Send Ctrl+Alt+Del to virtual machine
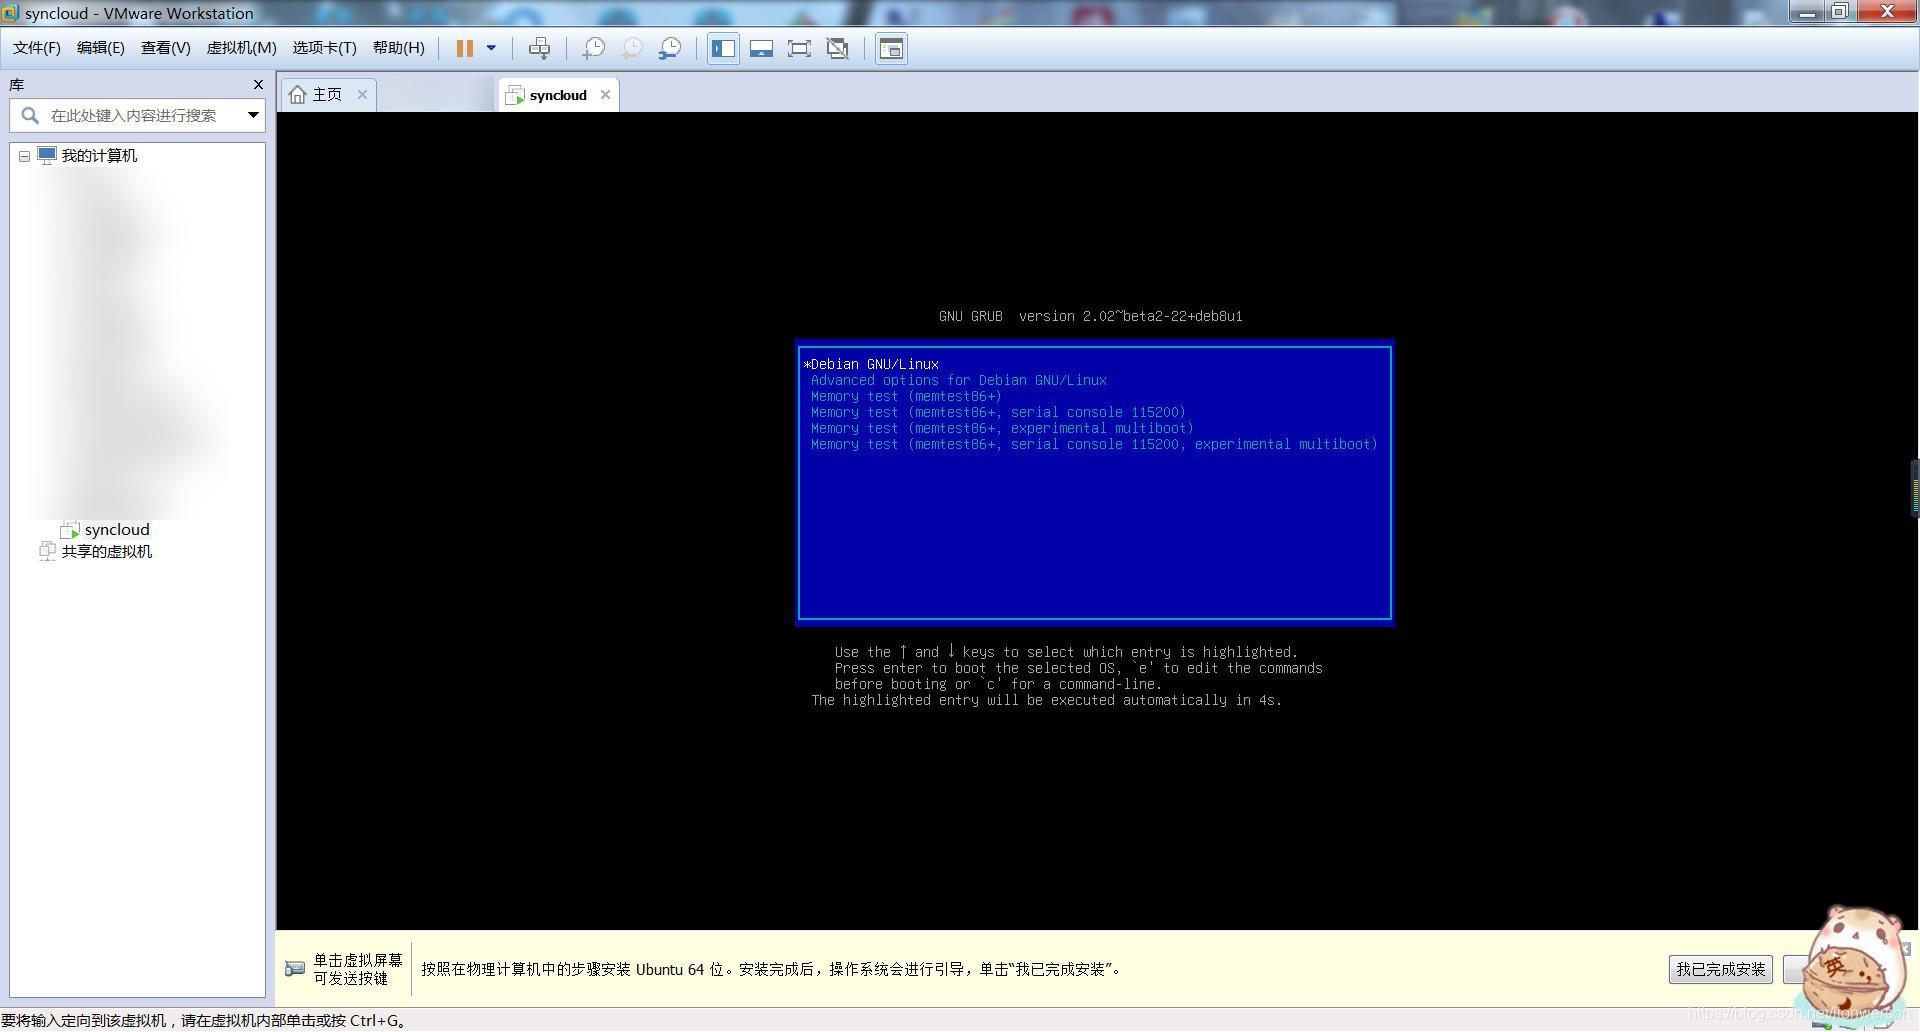 pyautogui.click(x=539, y=48)
